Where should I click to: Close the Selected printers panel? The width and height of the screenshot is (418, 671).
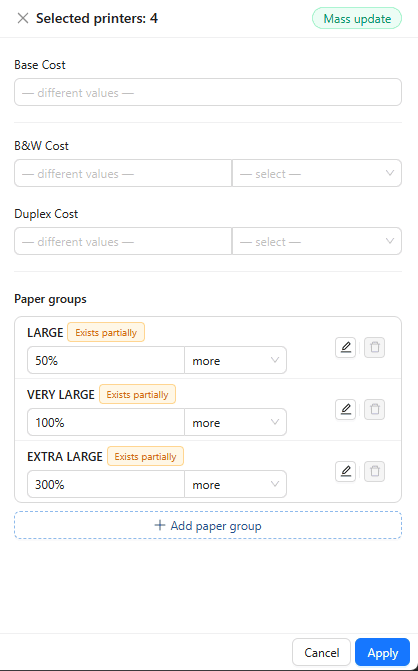(x=23, y=18)
